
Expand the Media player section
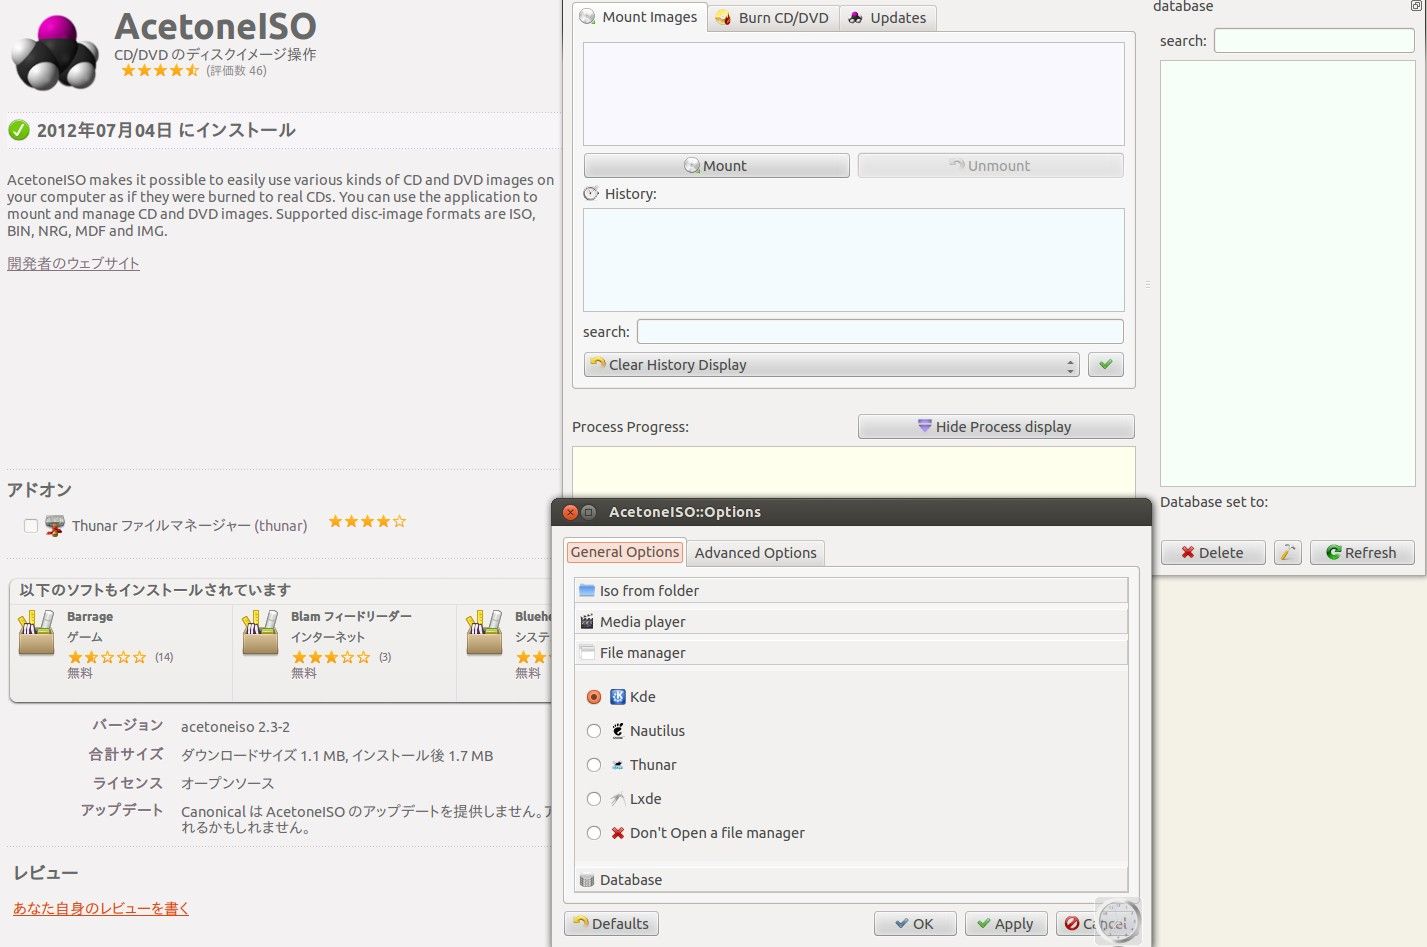tap(851, 621)
